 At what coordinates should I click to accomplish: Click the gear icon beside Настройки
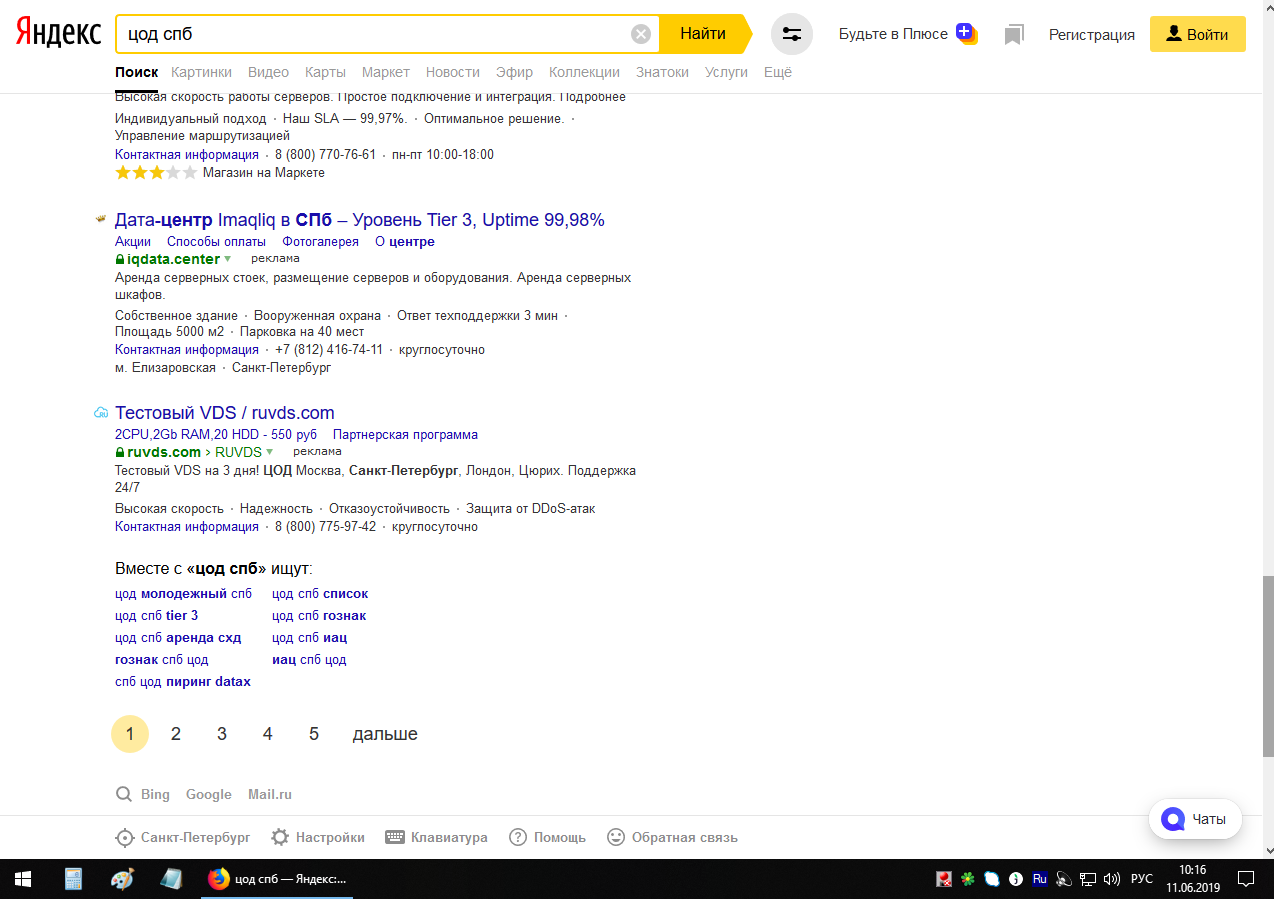click(x=280, y=837)
